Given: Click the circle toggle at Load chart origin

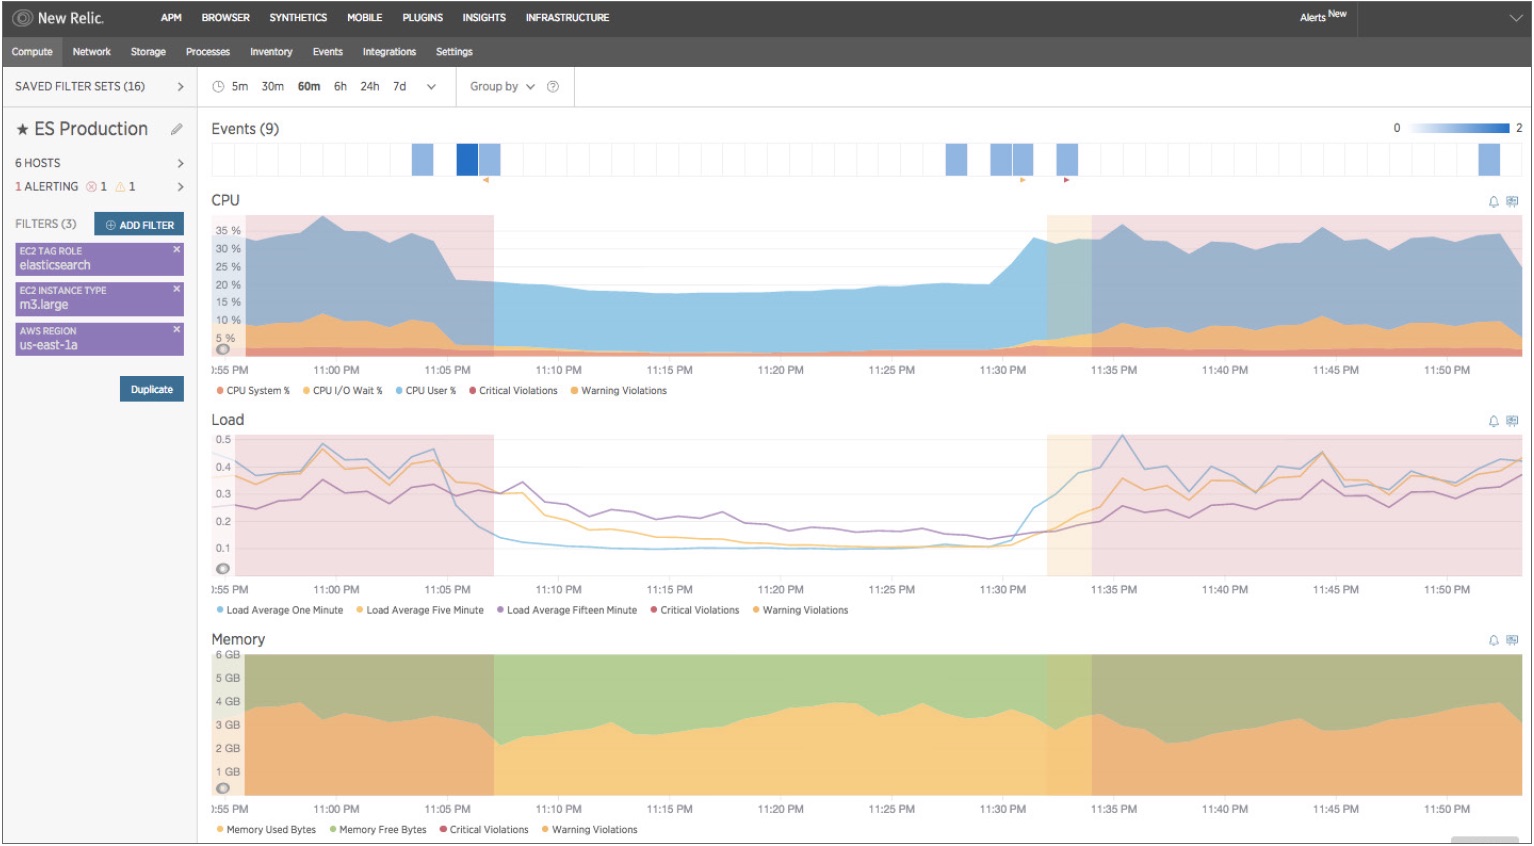Looking at the screenshot, I should point(223,569).
